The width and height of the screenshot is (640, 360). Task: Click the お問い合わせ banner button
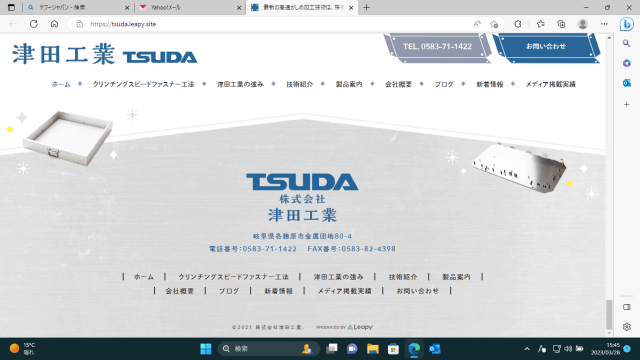546,47
